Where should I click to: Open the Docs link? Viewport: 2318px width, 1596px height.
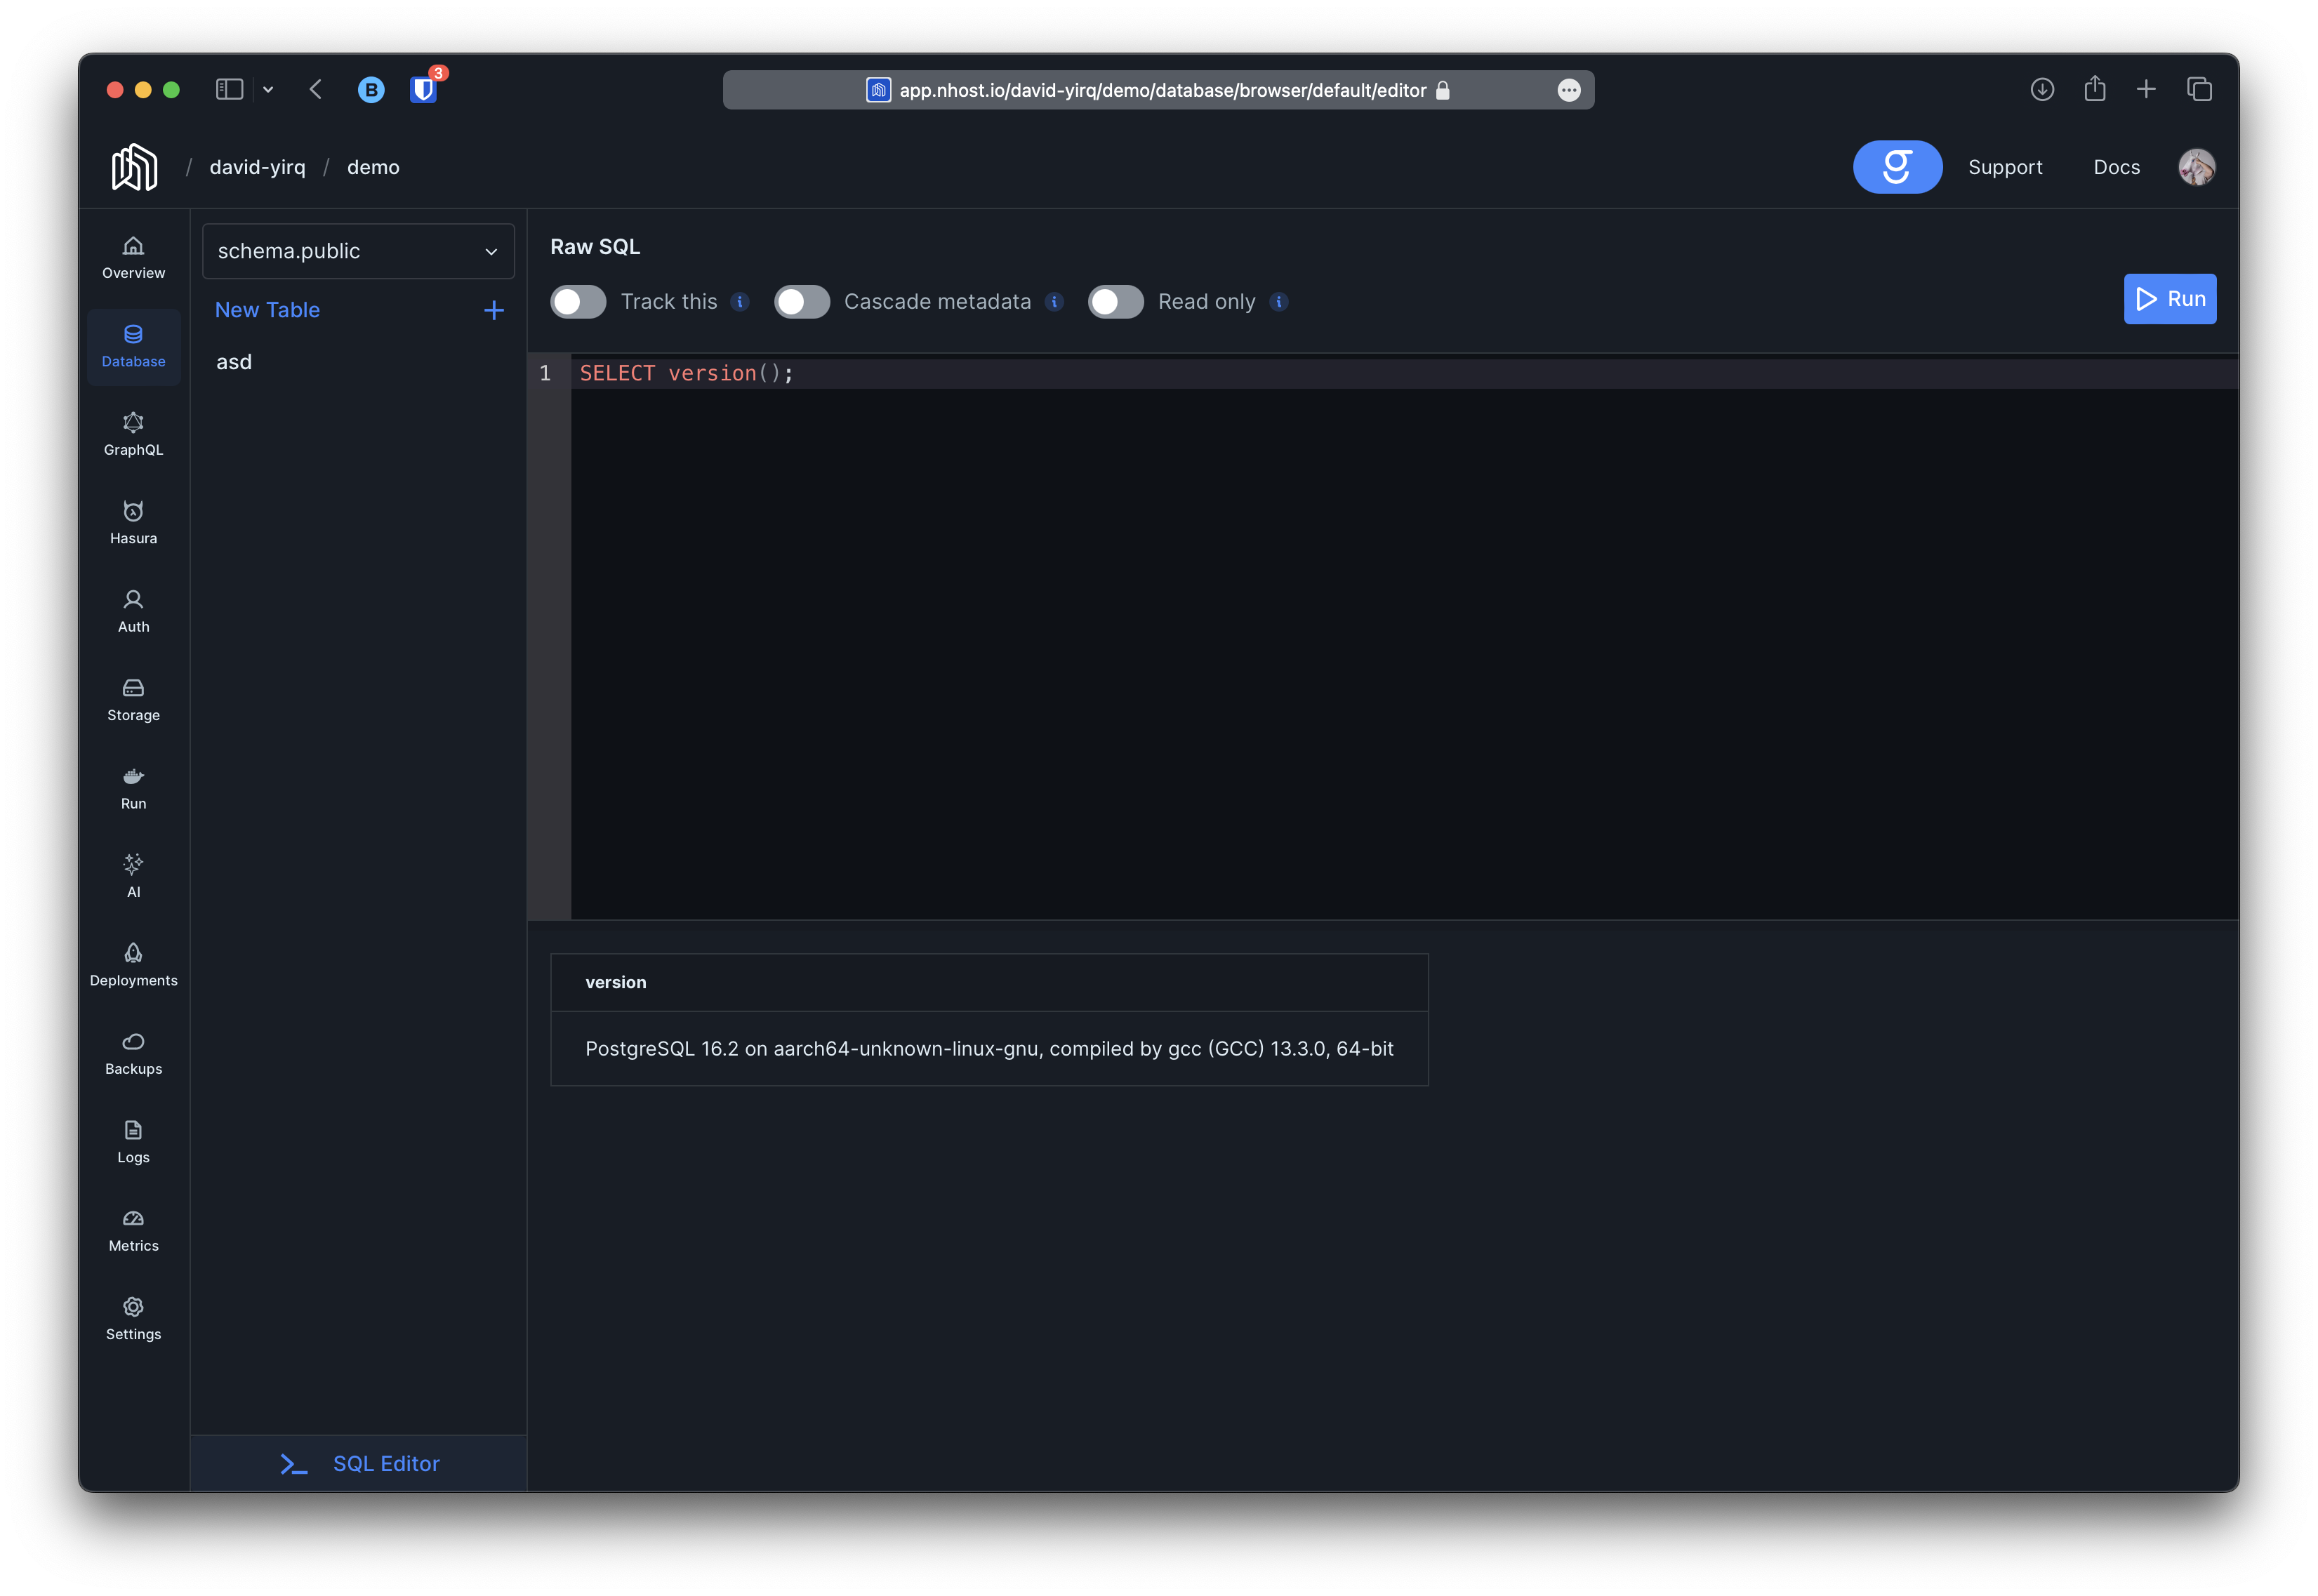coord(2116,167)
